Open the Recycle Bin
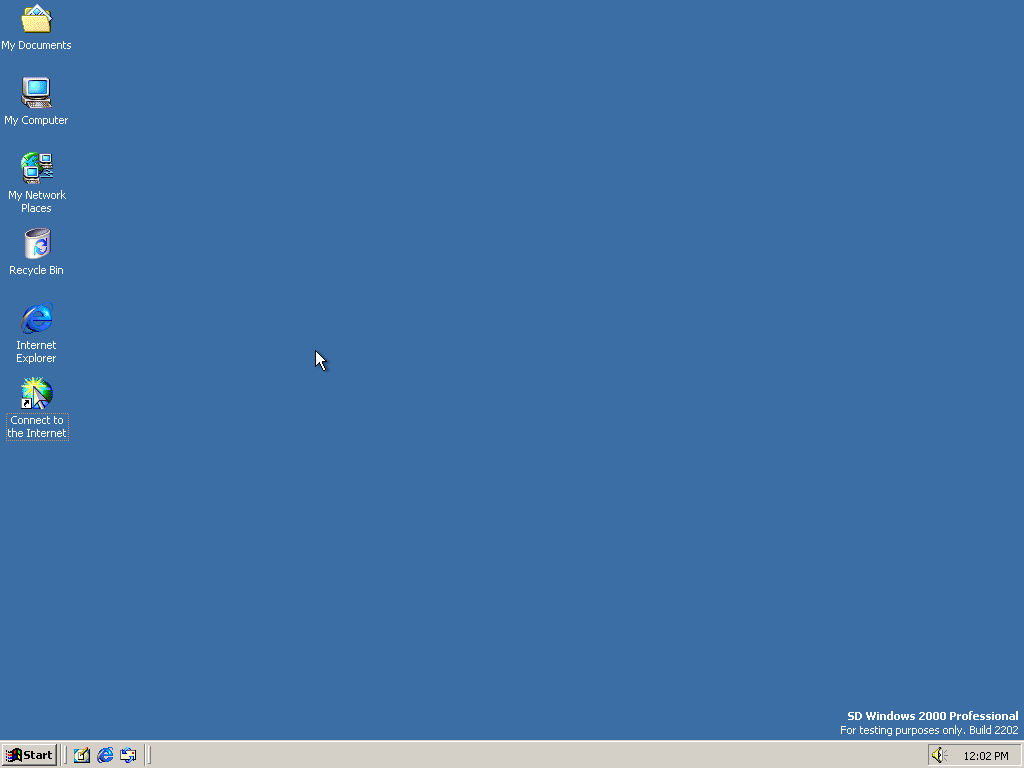The width and height of the screenshot is (1024, 768). [36, 243]
